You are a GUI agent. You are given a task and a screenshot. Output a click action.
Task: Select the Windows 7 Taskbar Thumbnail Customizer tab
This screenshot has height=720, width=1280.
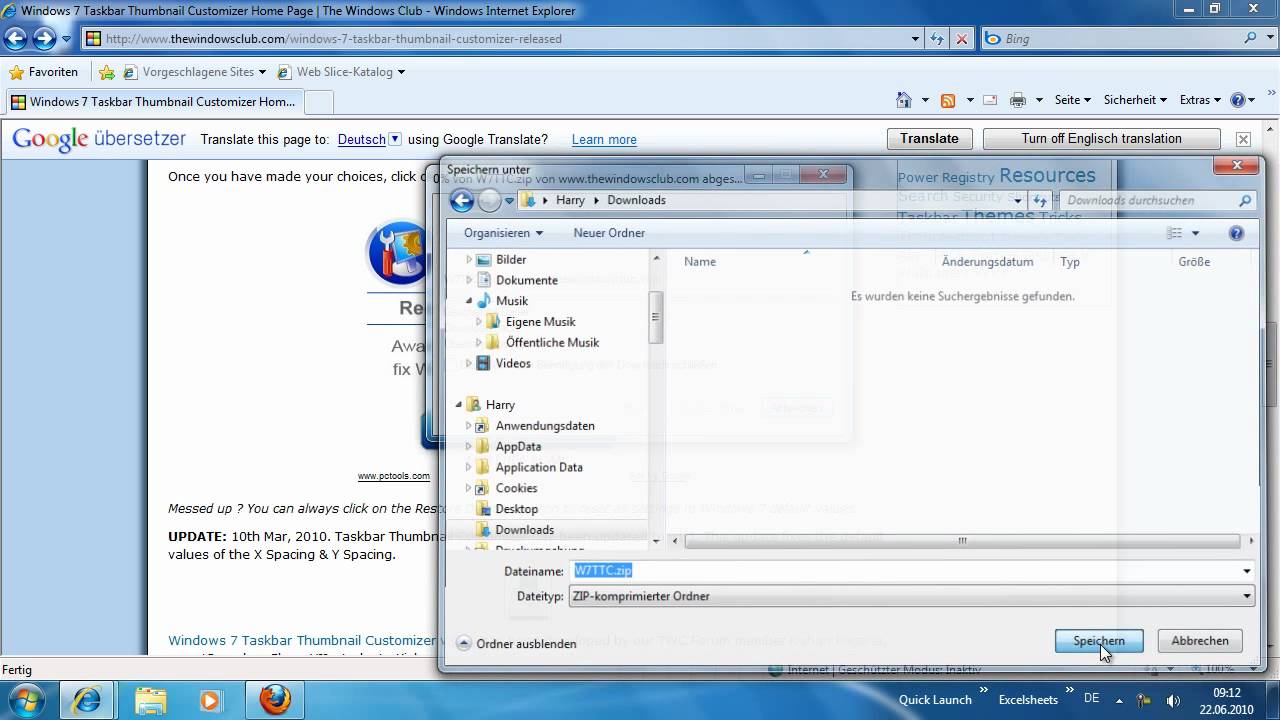[153, 102]
